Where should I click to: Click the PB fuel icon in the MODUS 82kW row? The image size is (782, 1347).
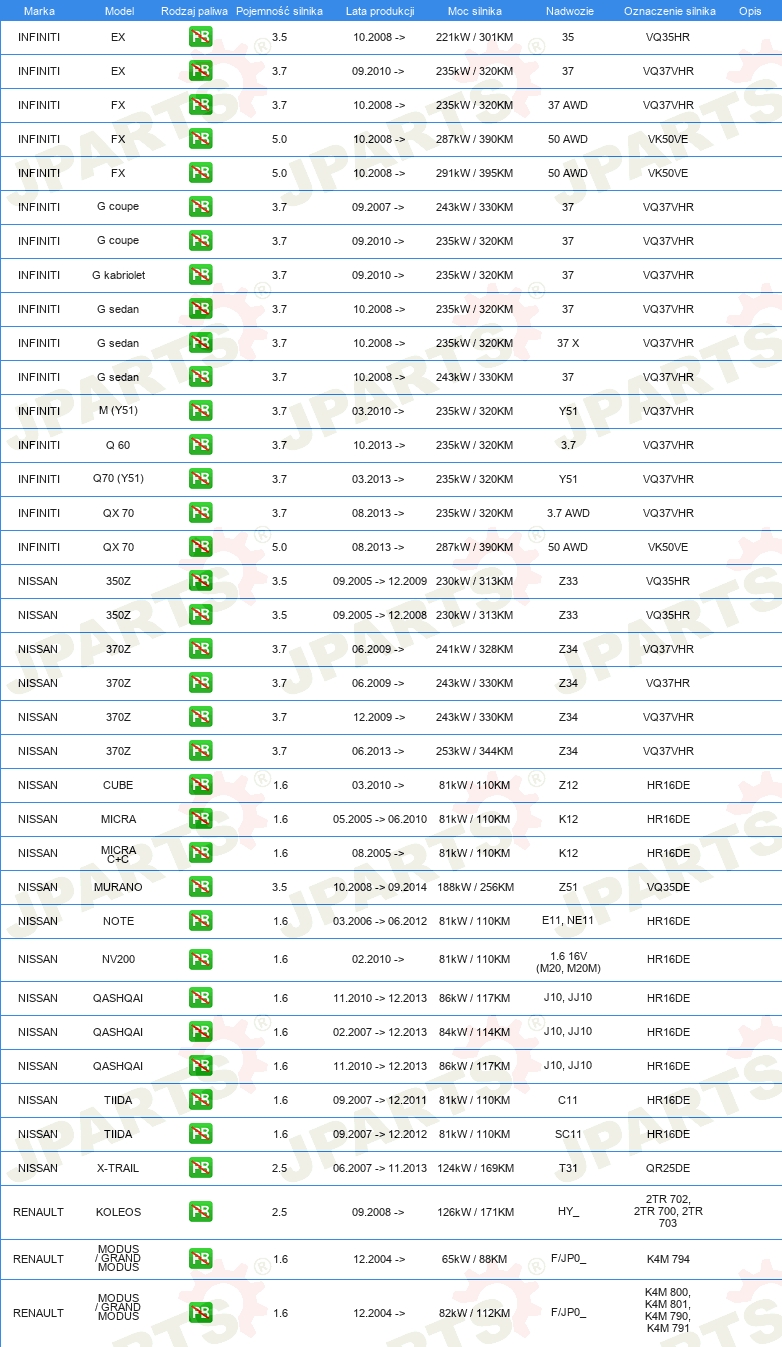(x=200, y=1313)
